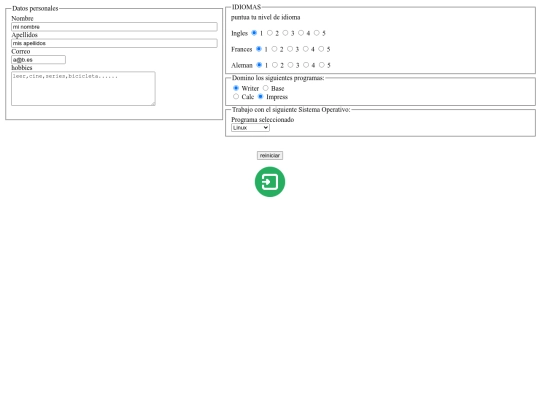Viewport: 540px width, 405px height.
Task: Click the 'hobbies' label
Action: (22, 68)
